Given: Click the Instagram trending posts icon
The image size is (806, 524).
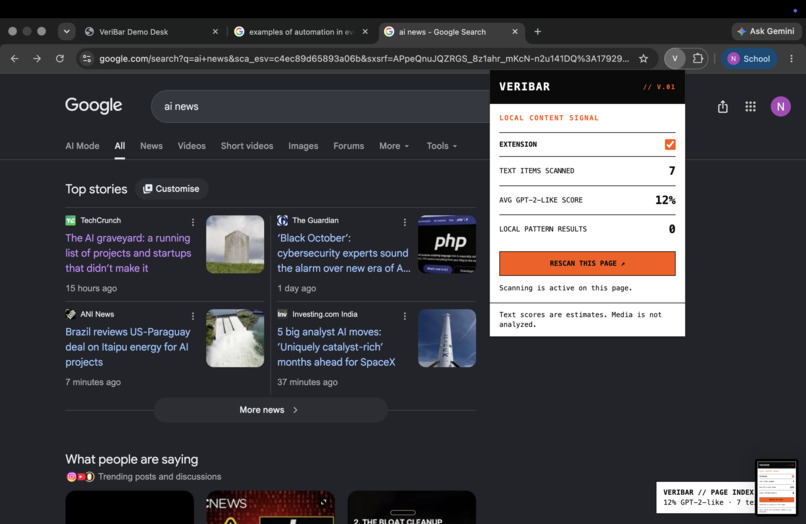Looking at the screenshot, I should tap(71, 477).
